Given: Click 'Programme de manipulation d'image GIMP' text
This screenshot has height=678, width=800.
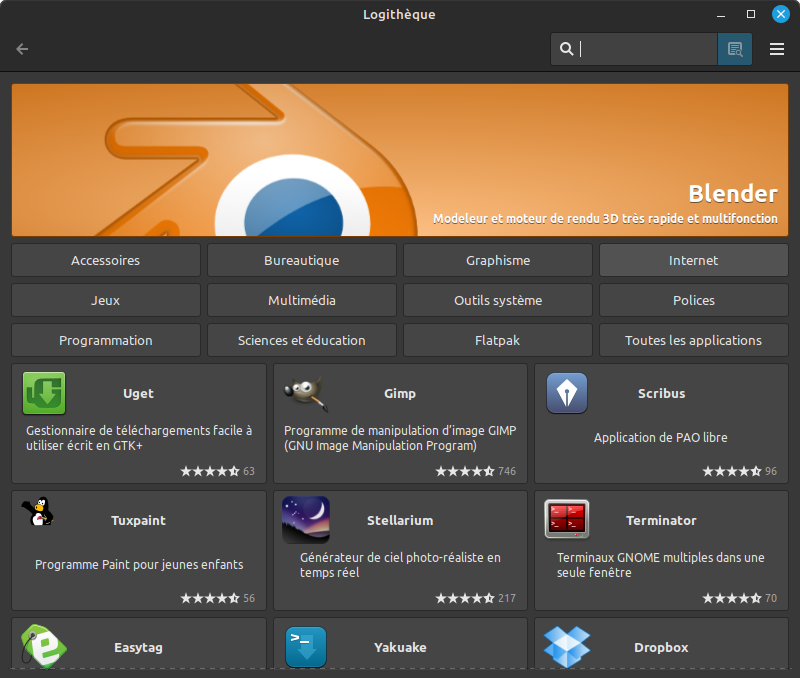Looking at the screenshot, I should click(400, 438).
